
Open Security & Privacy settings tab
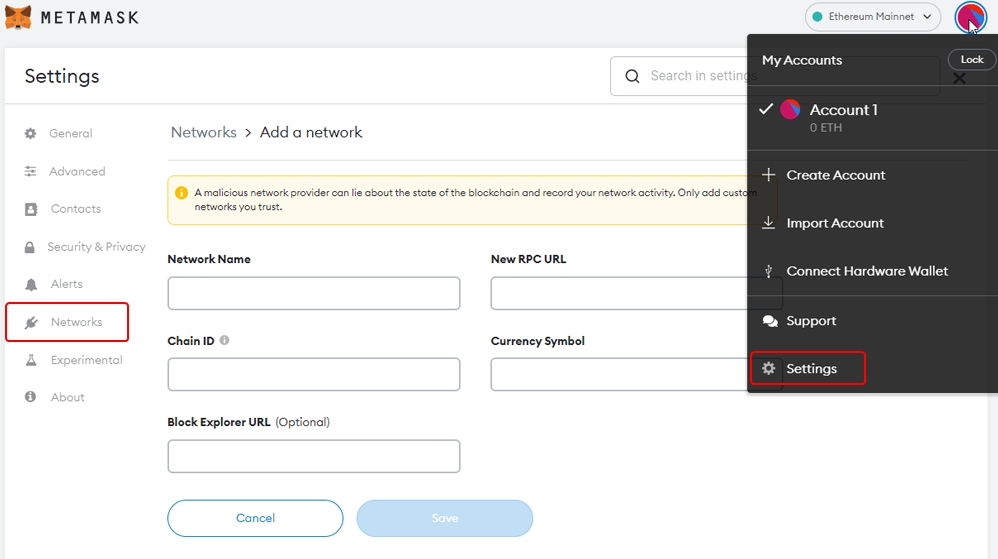(96, 247)
